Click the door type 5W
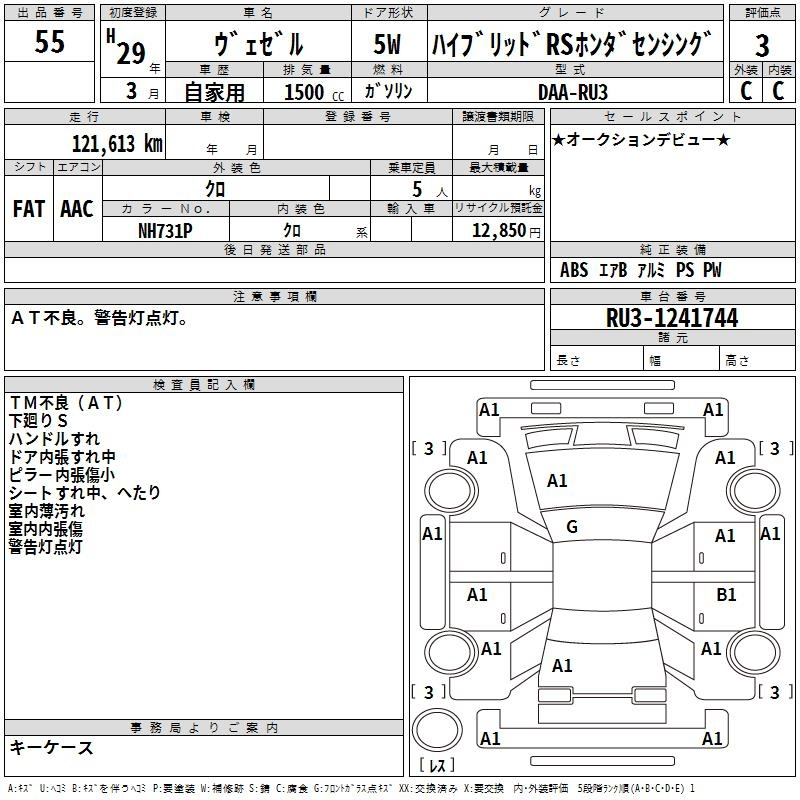 (x=388, y=44)
